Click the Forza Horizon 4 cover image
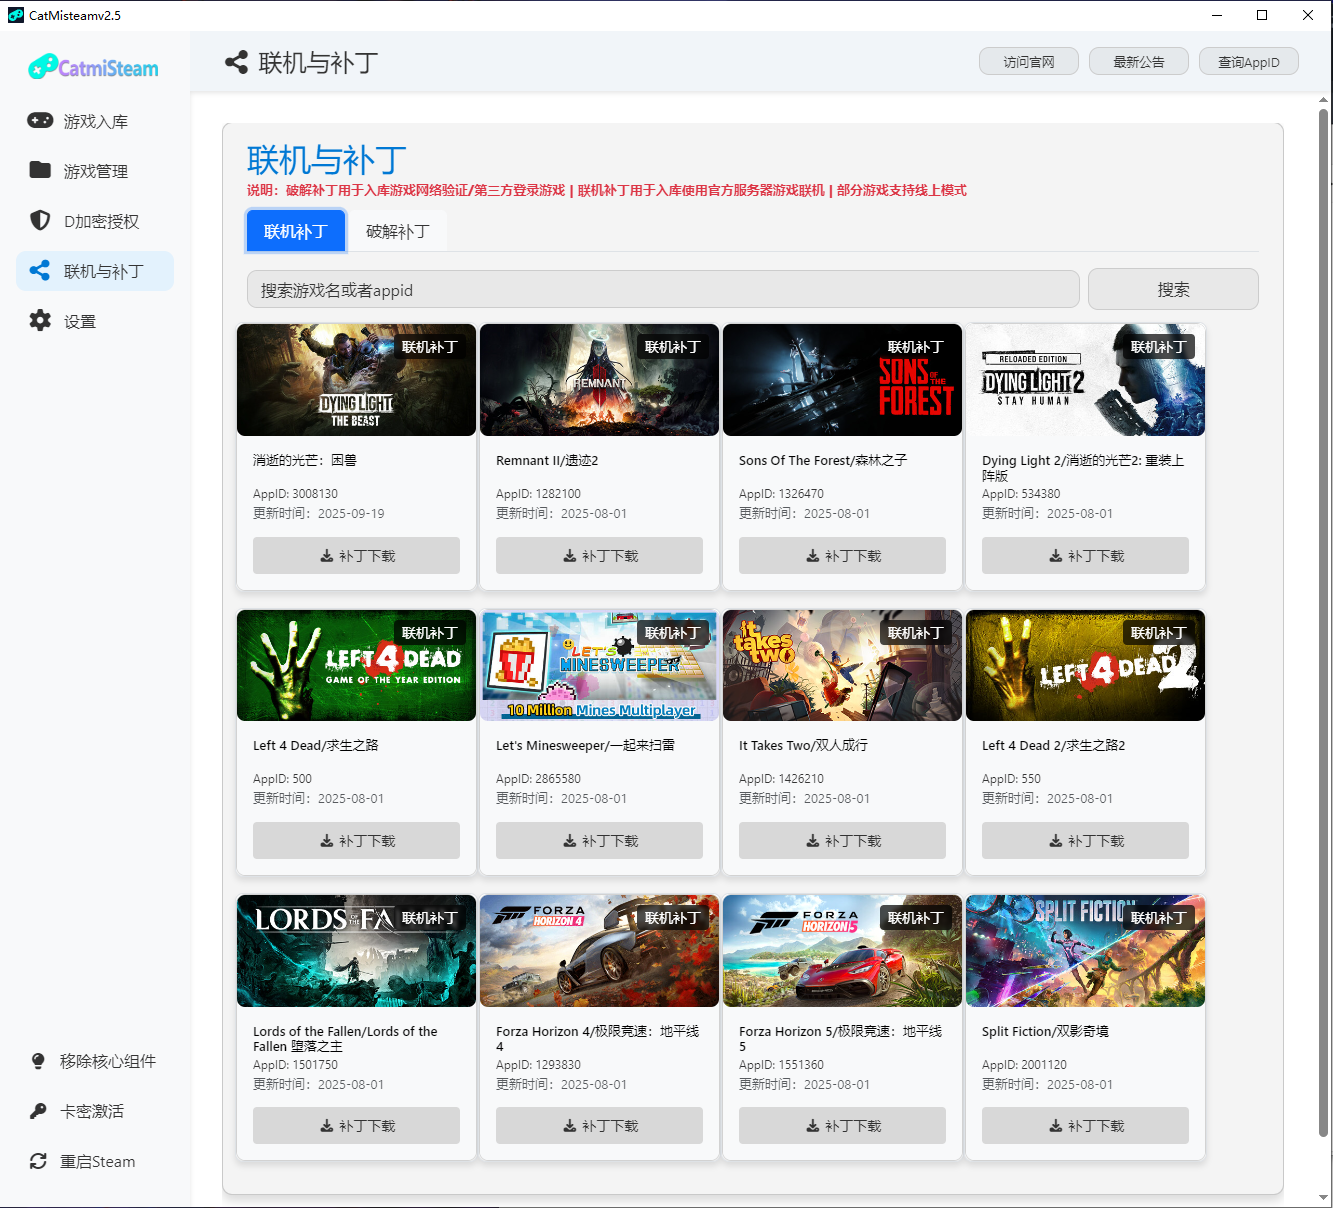This screenshot has width=1333, height=1208. coord(599,951)
